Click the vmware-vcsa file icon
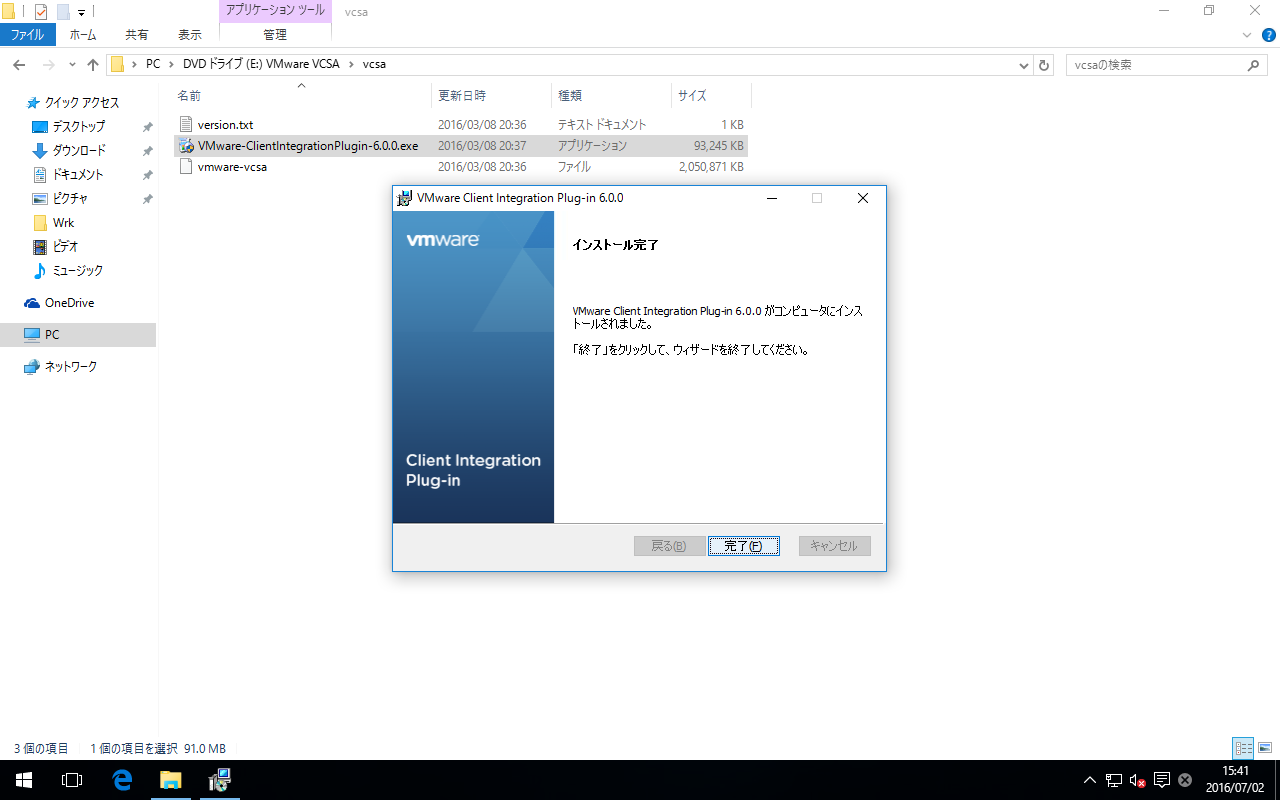Image resolution: width=1280 pixels, height=800 pixels. 186,167
